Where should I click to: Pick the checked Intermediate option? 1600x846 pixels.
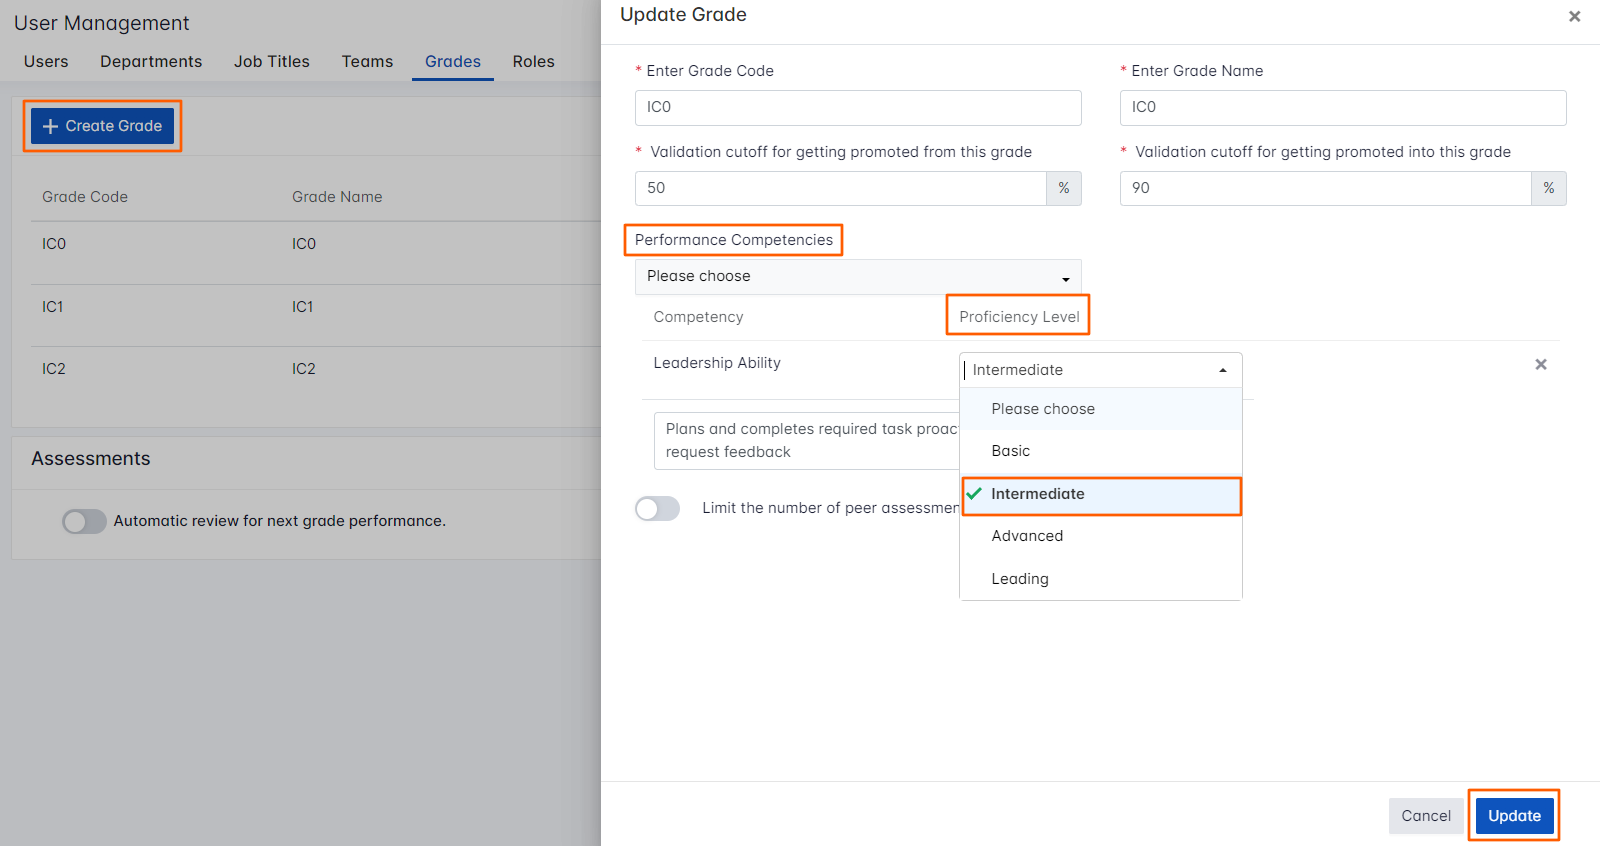coord(1037,494)
